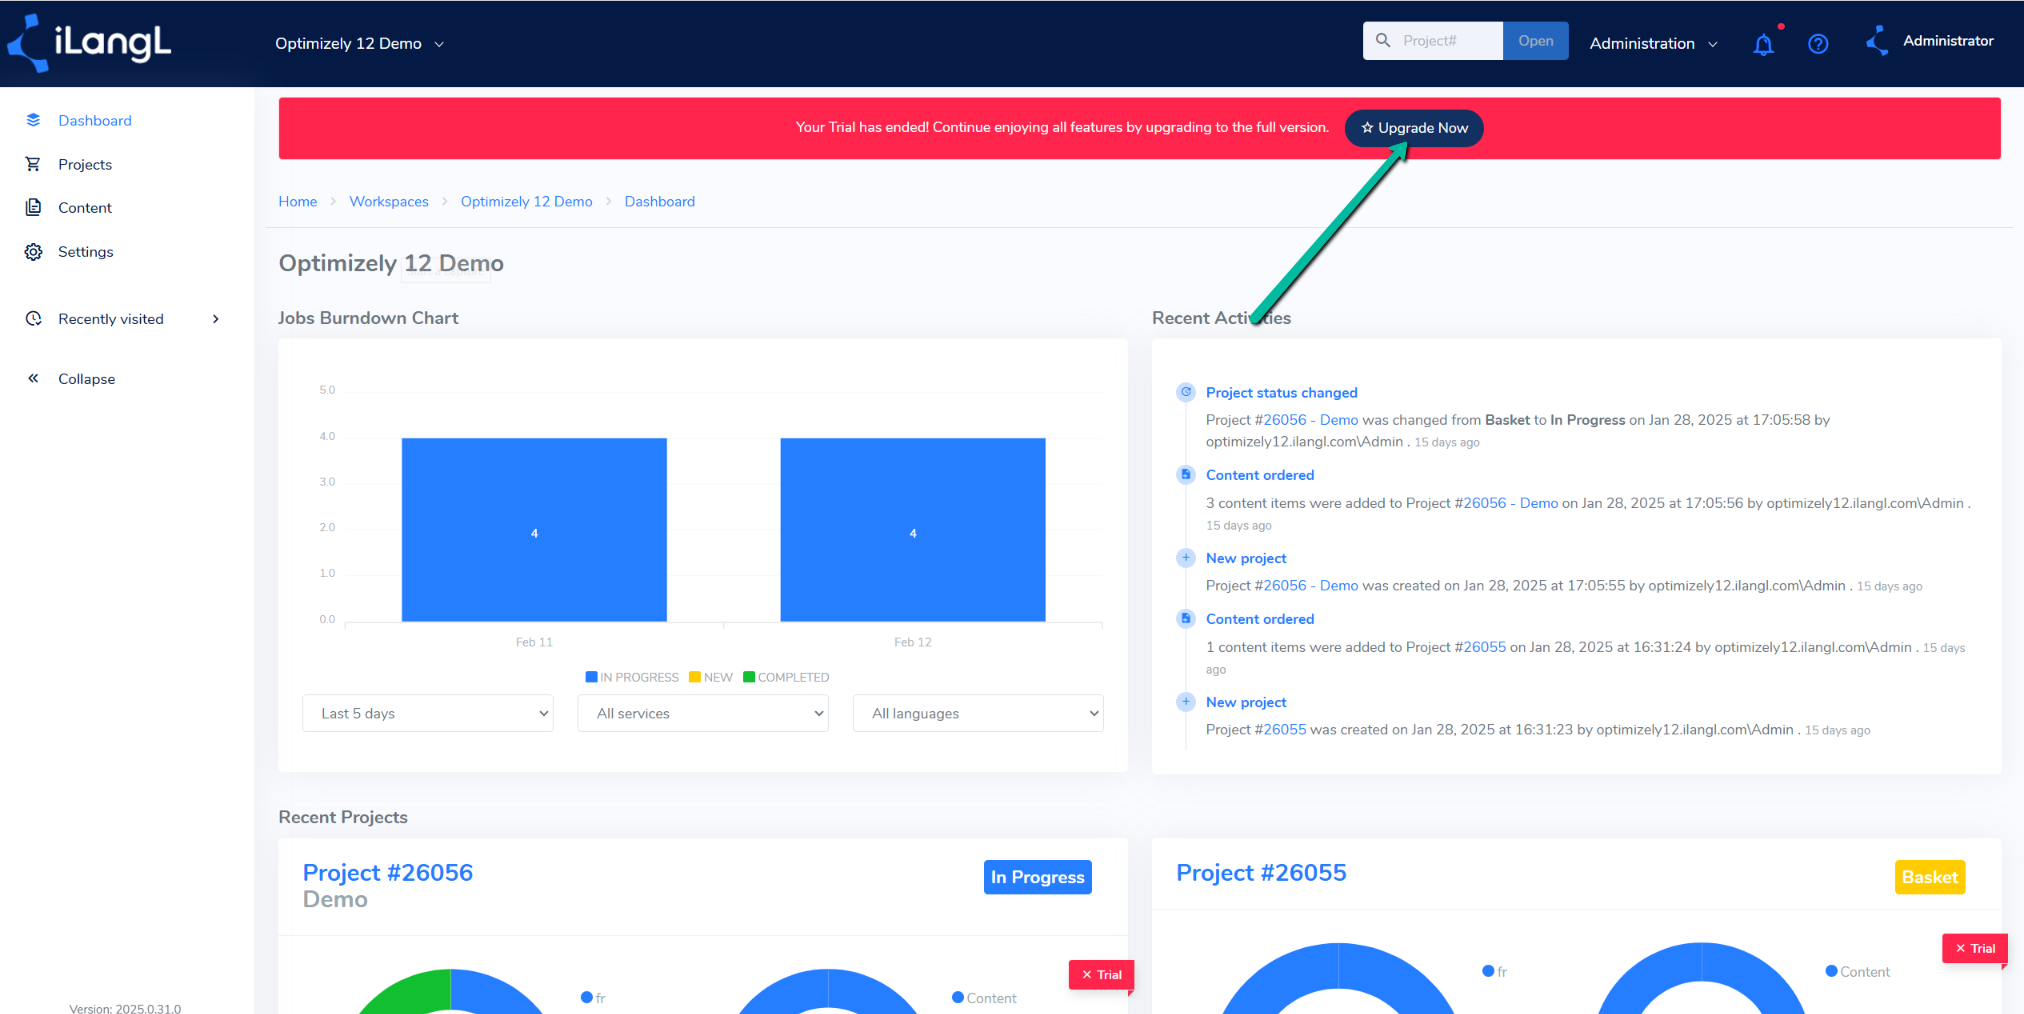Go to Home breadcrumb link
The image size is (2024, 1014).
[x=297, y=201]
